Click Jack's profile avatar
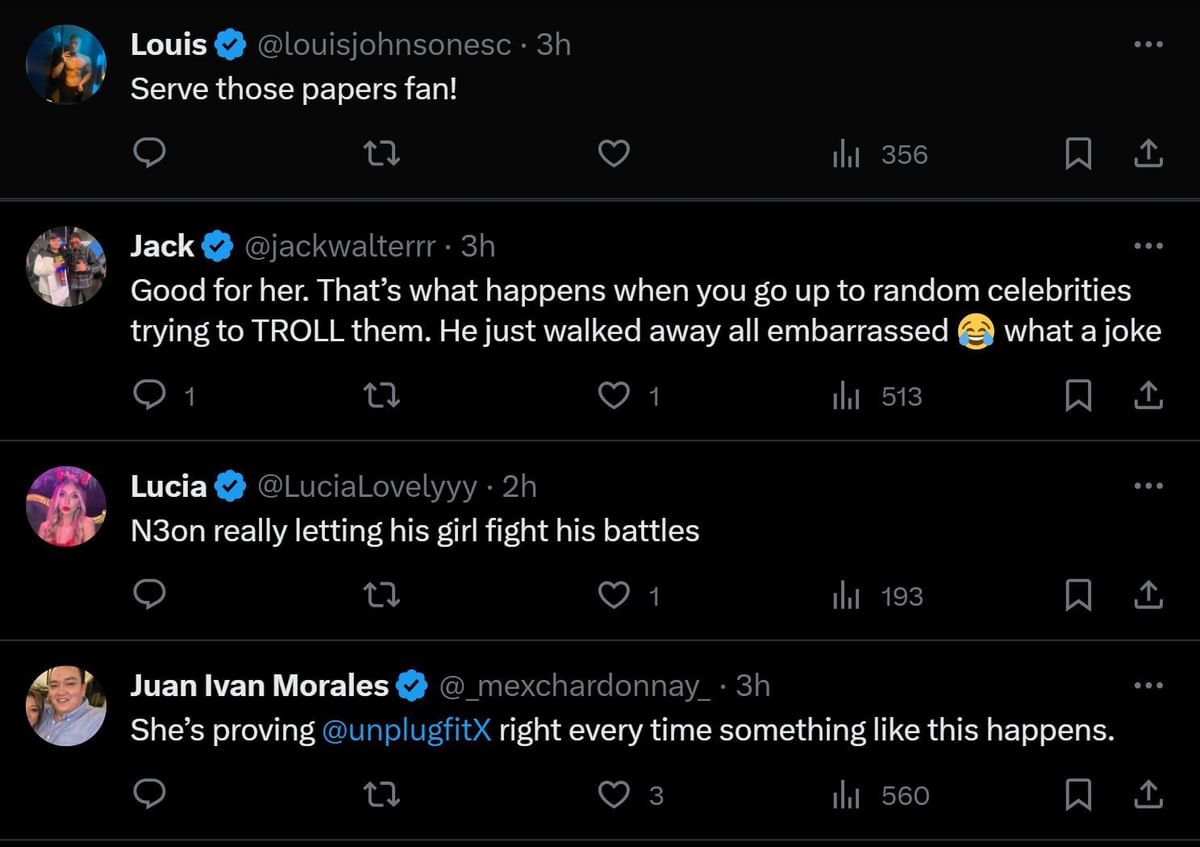 [x=66, y=266]
